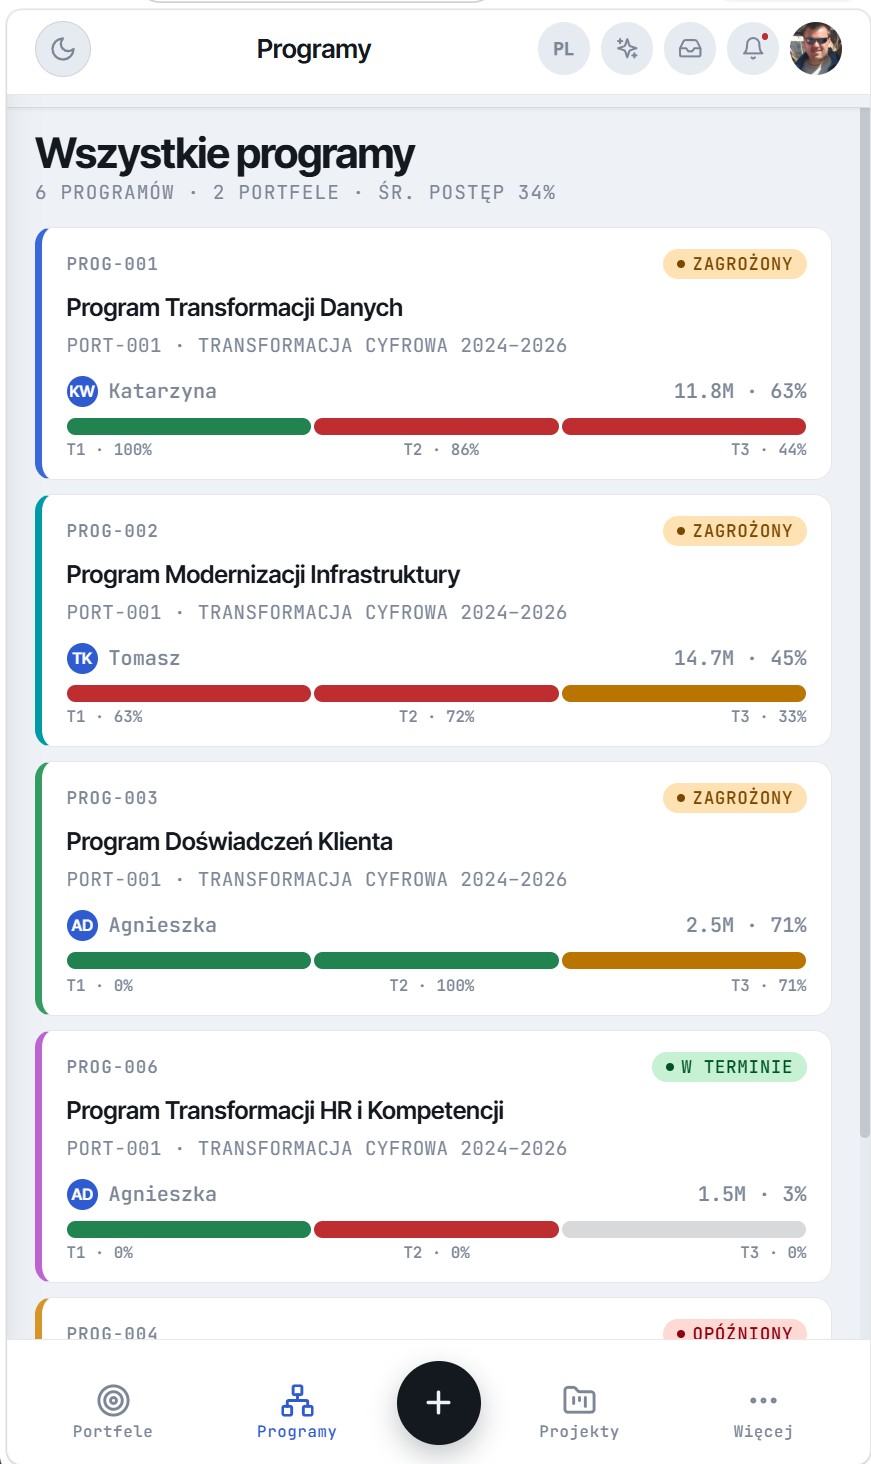Click T3 gray progress bar of PROG-006
This screenshot has height=1464, width=871.
coord(684,1230)
